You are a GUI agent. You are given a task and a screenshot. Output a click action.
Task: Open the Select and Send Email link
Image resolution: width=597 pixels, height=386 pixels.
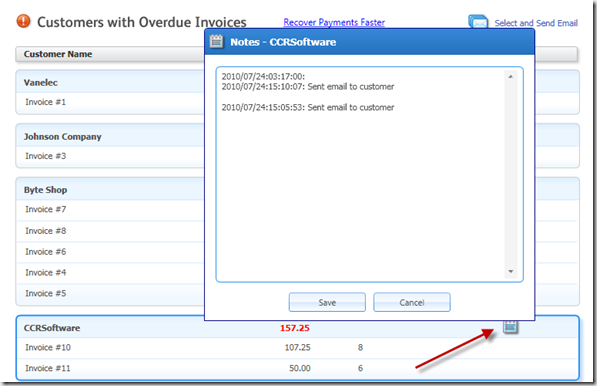click(536, 23)
